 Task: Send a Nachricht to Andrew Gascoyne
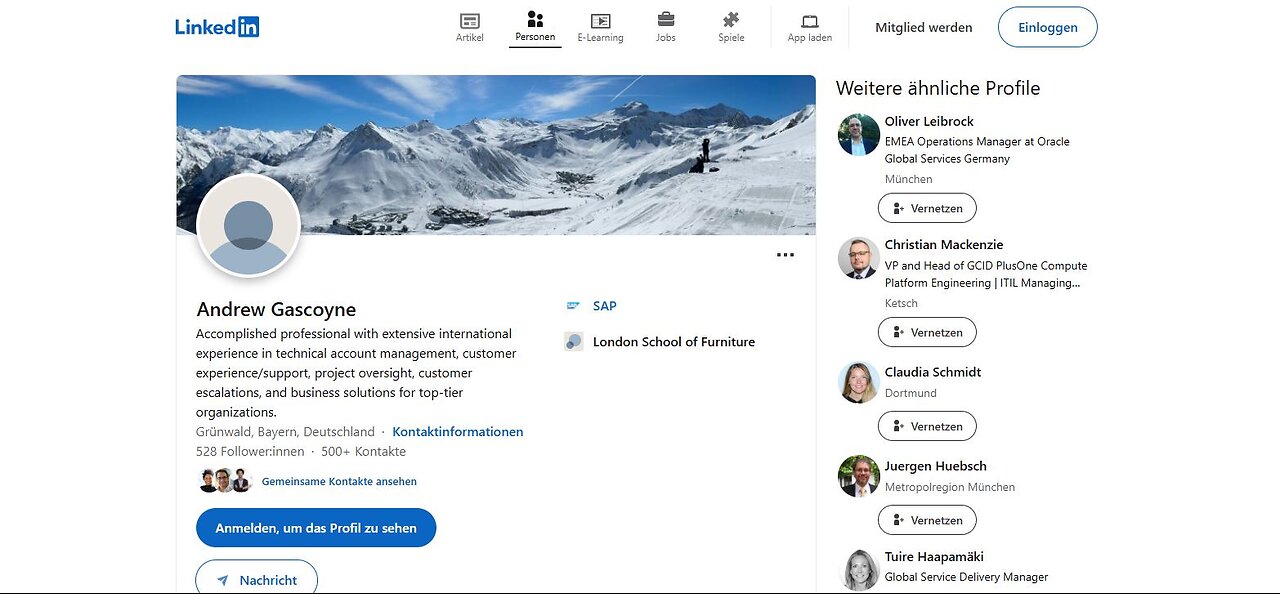coord(256,579)
